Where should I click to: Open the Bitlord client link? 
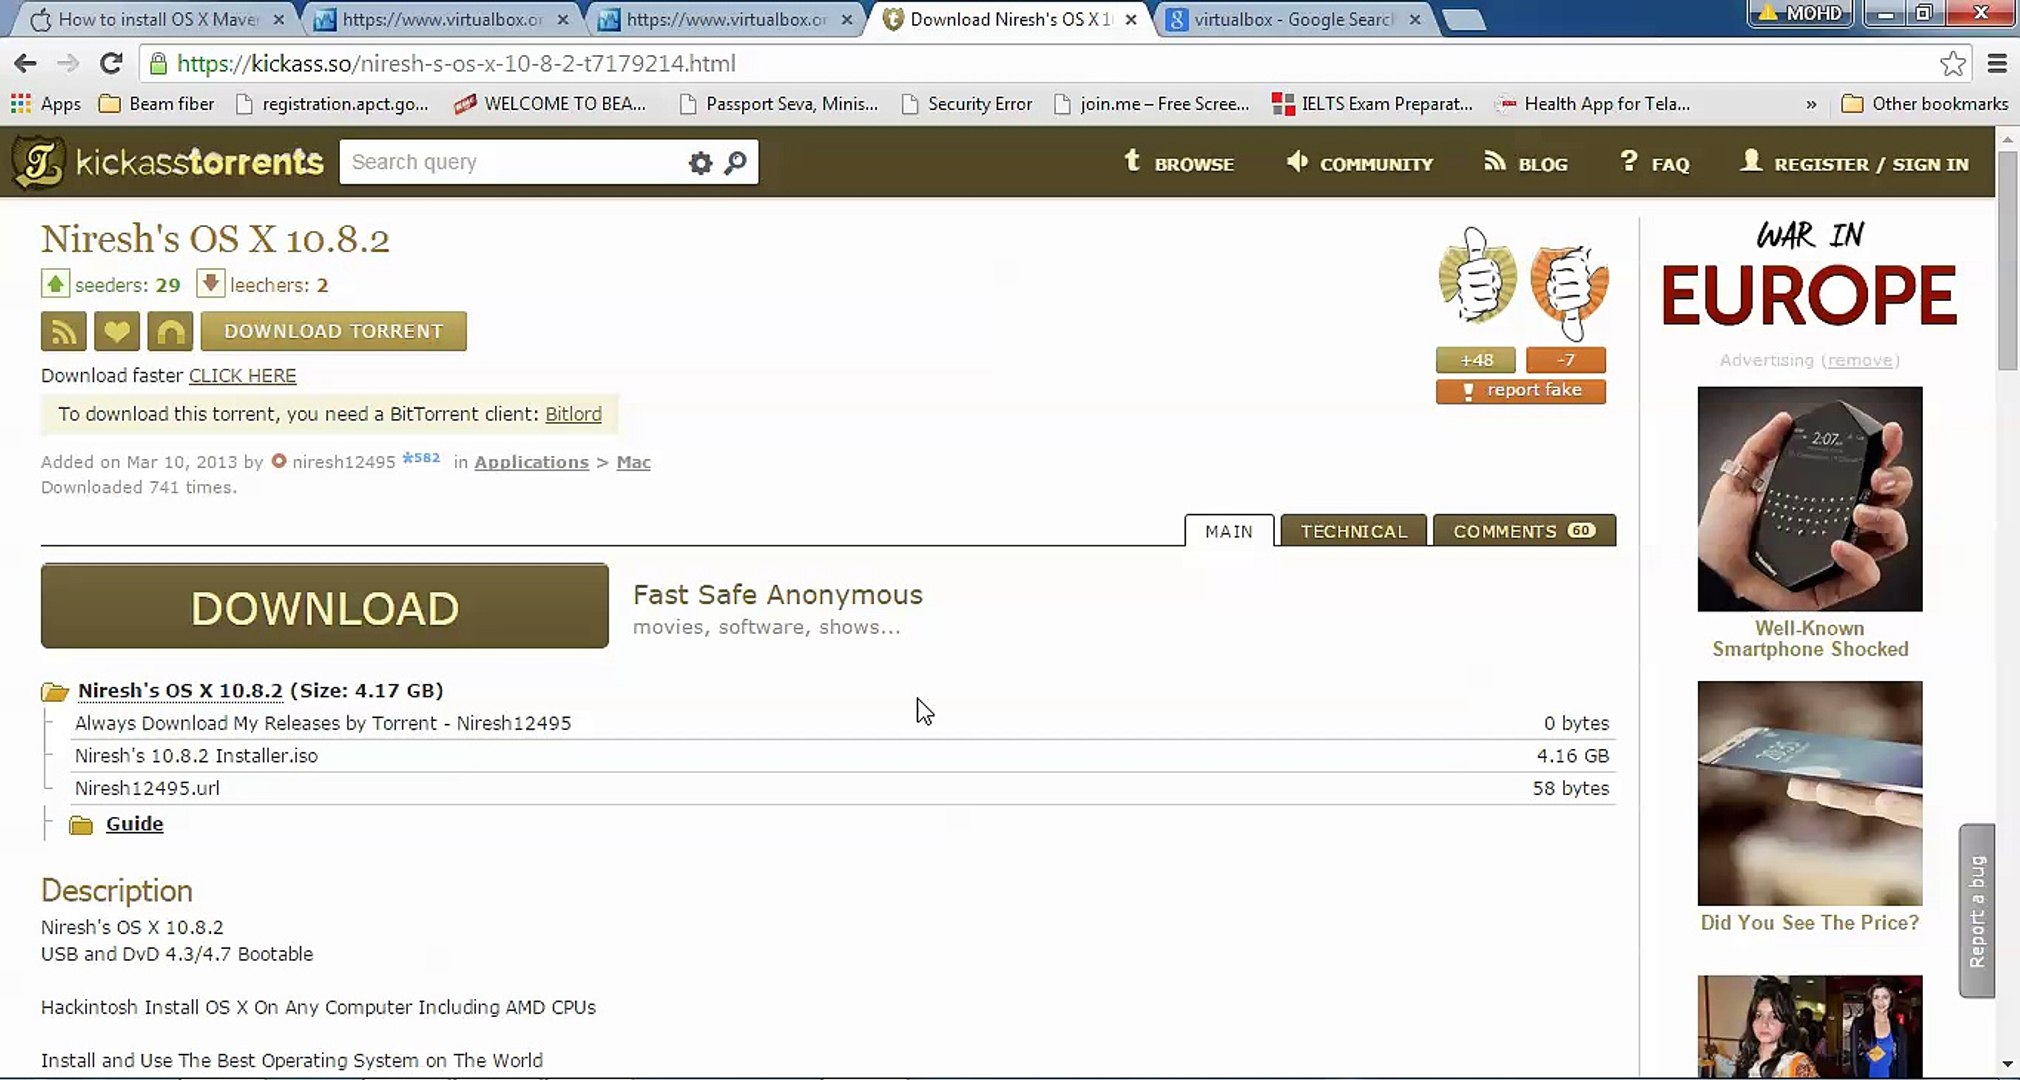tap(573, 414)
